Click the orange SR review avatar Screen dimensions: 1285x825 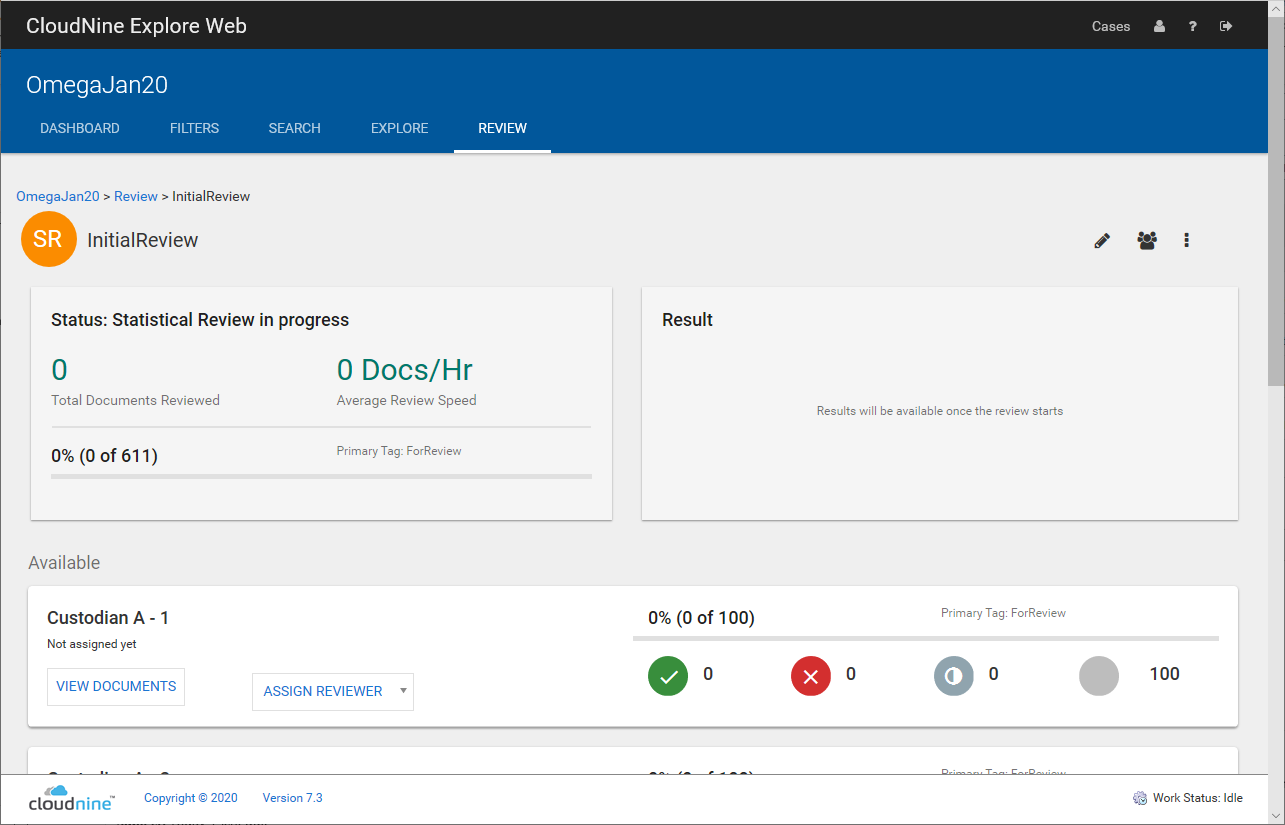(49, 239)
